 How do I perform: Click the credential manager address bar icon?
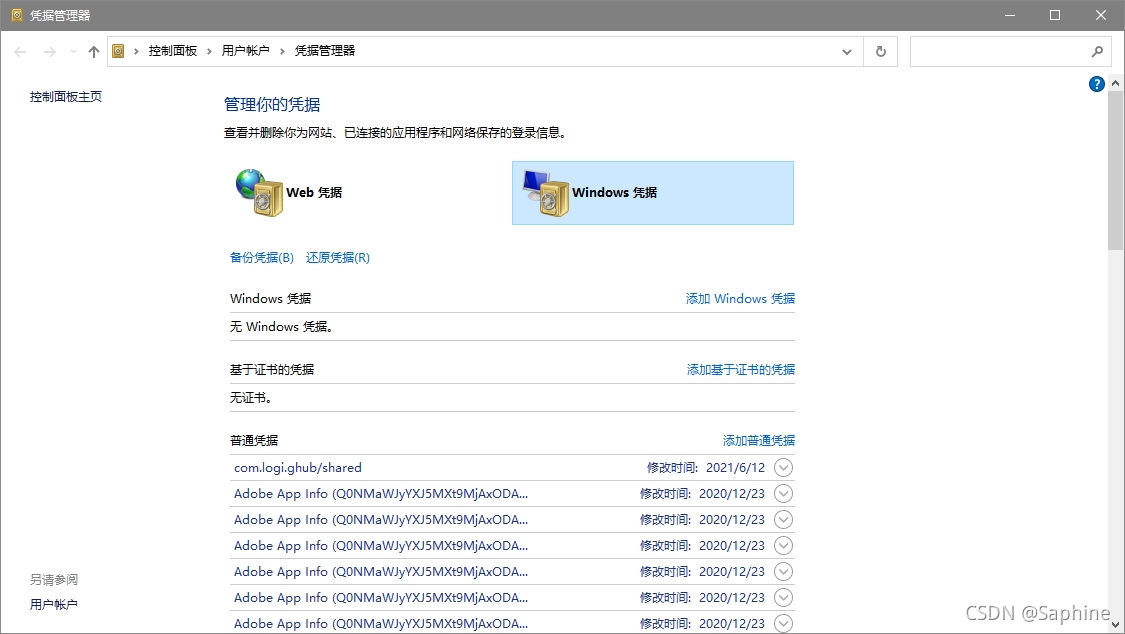[118, 51]
